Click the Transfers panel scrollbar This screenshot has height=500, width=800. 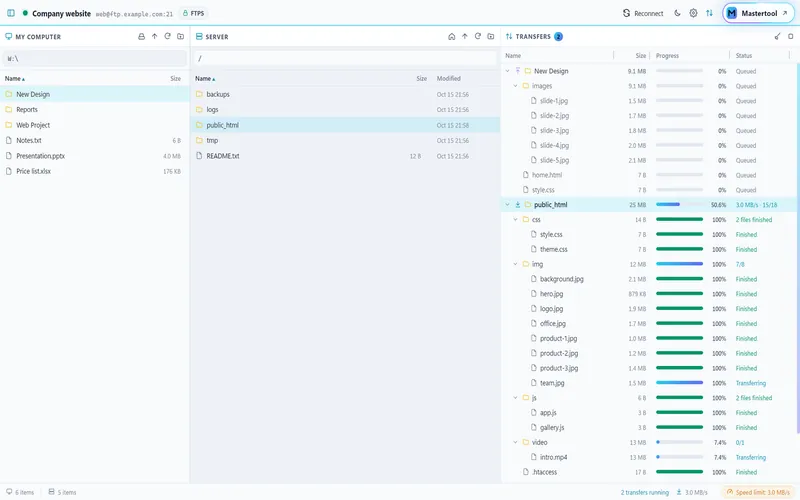tap(798, 250)
